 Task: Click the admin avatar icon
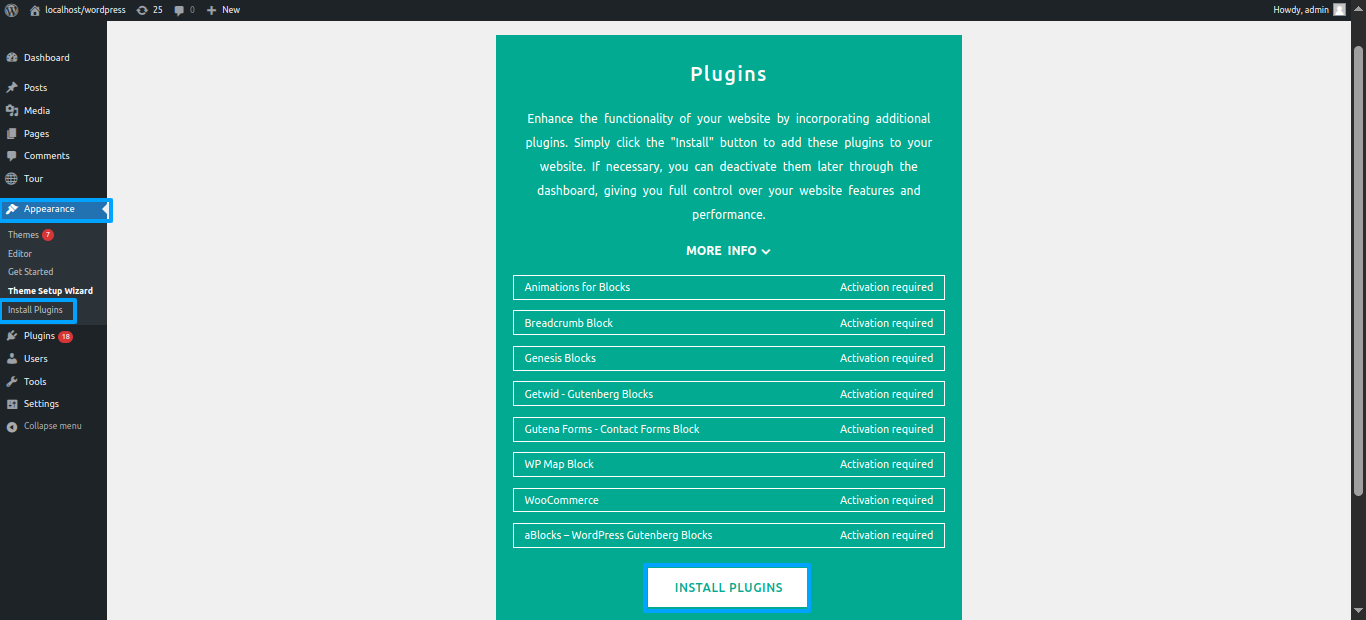(1339, 10)
